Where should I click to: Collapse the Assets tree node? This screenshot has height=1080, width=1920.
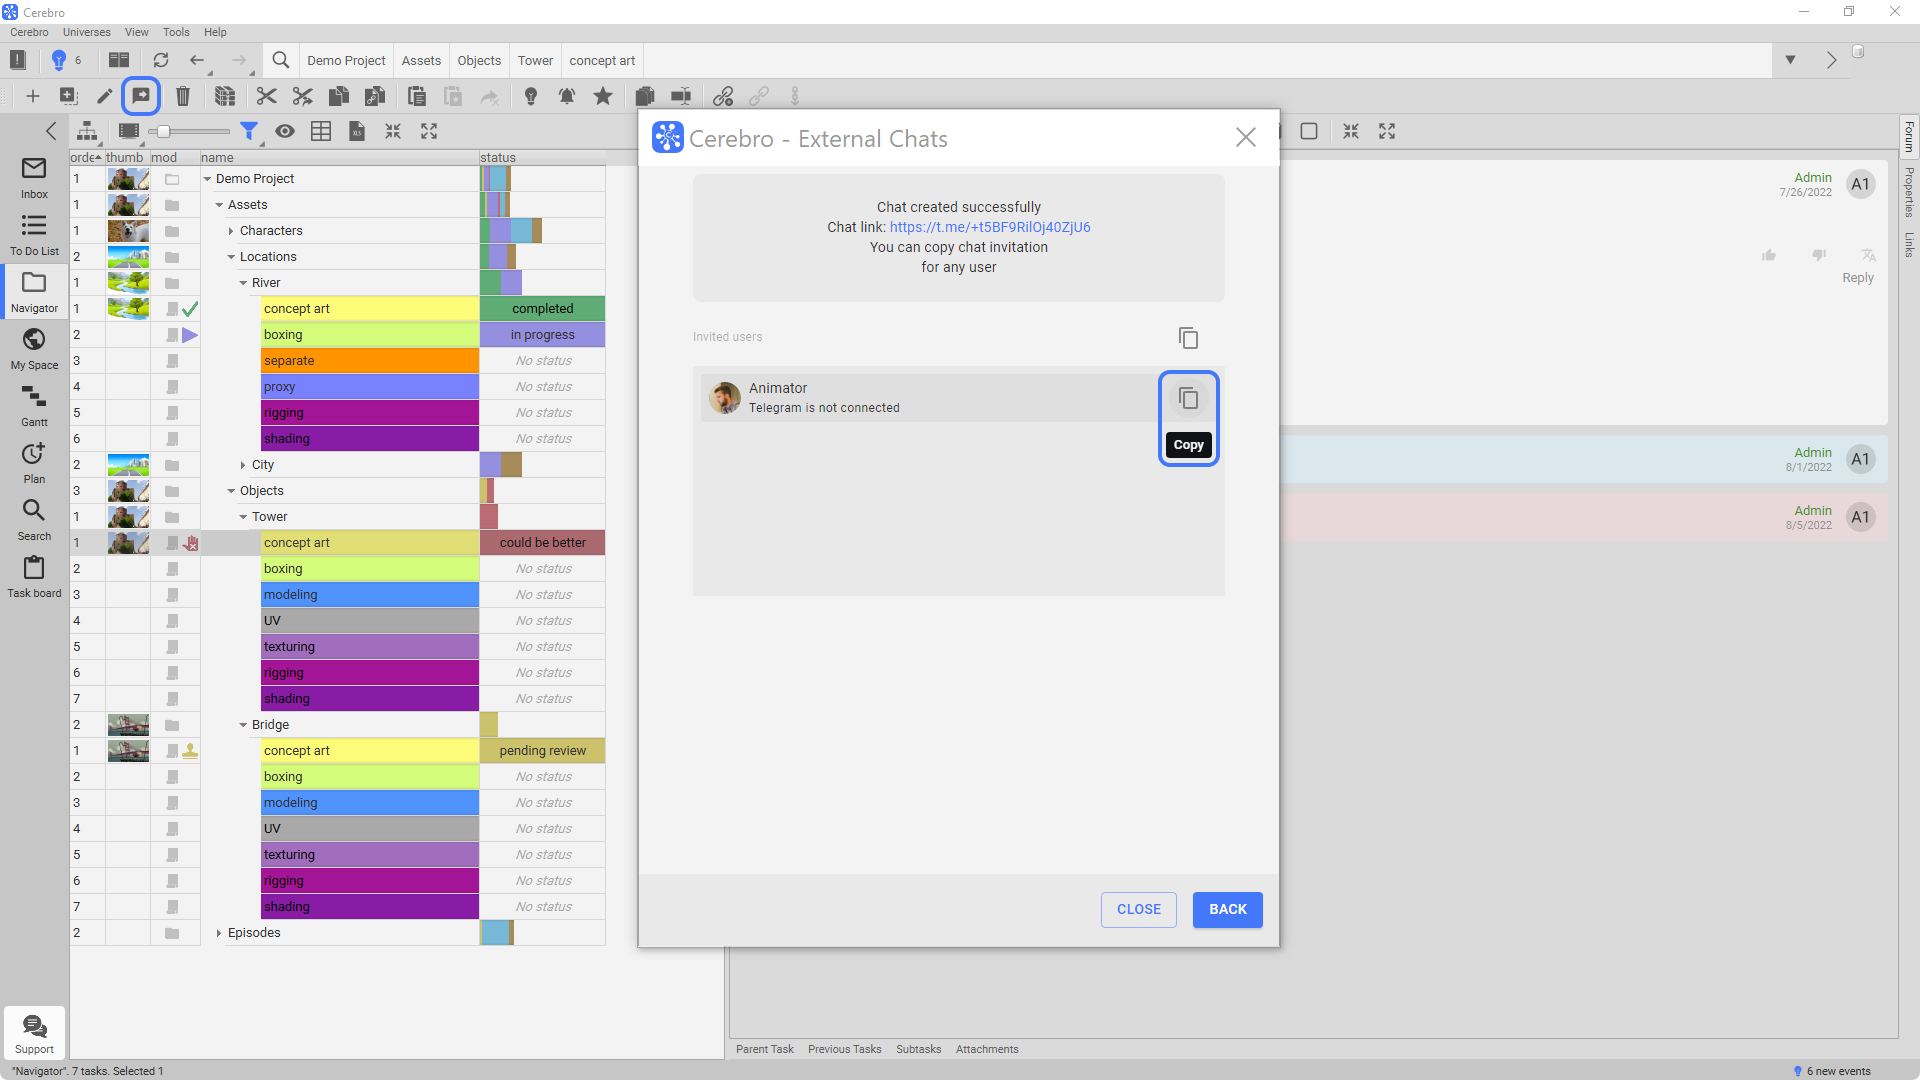tap(219, 205)
